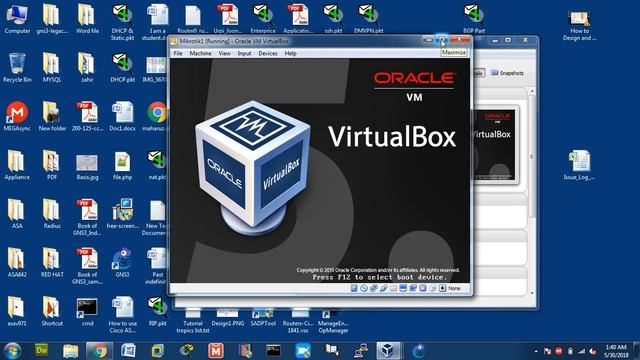
Task: Select the RED HAT folder
Action: (52, 262)
